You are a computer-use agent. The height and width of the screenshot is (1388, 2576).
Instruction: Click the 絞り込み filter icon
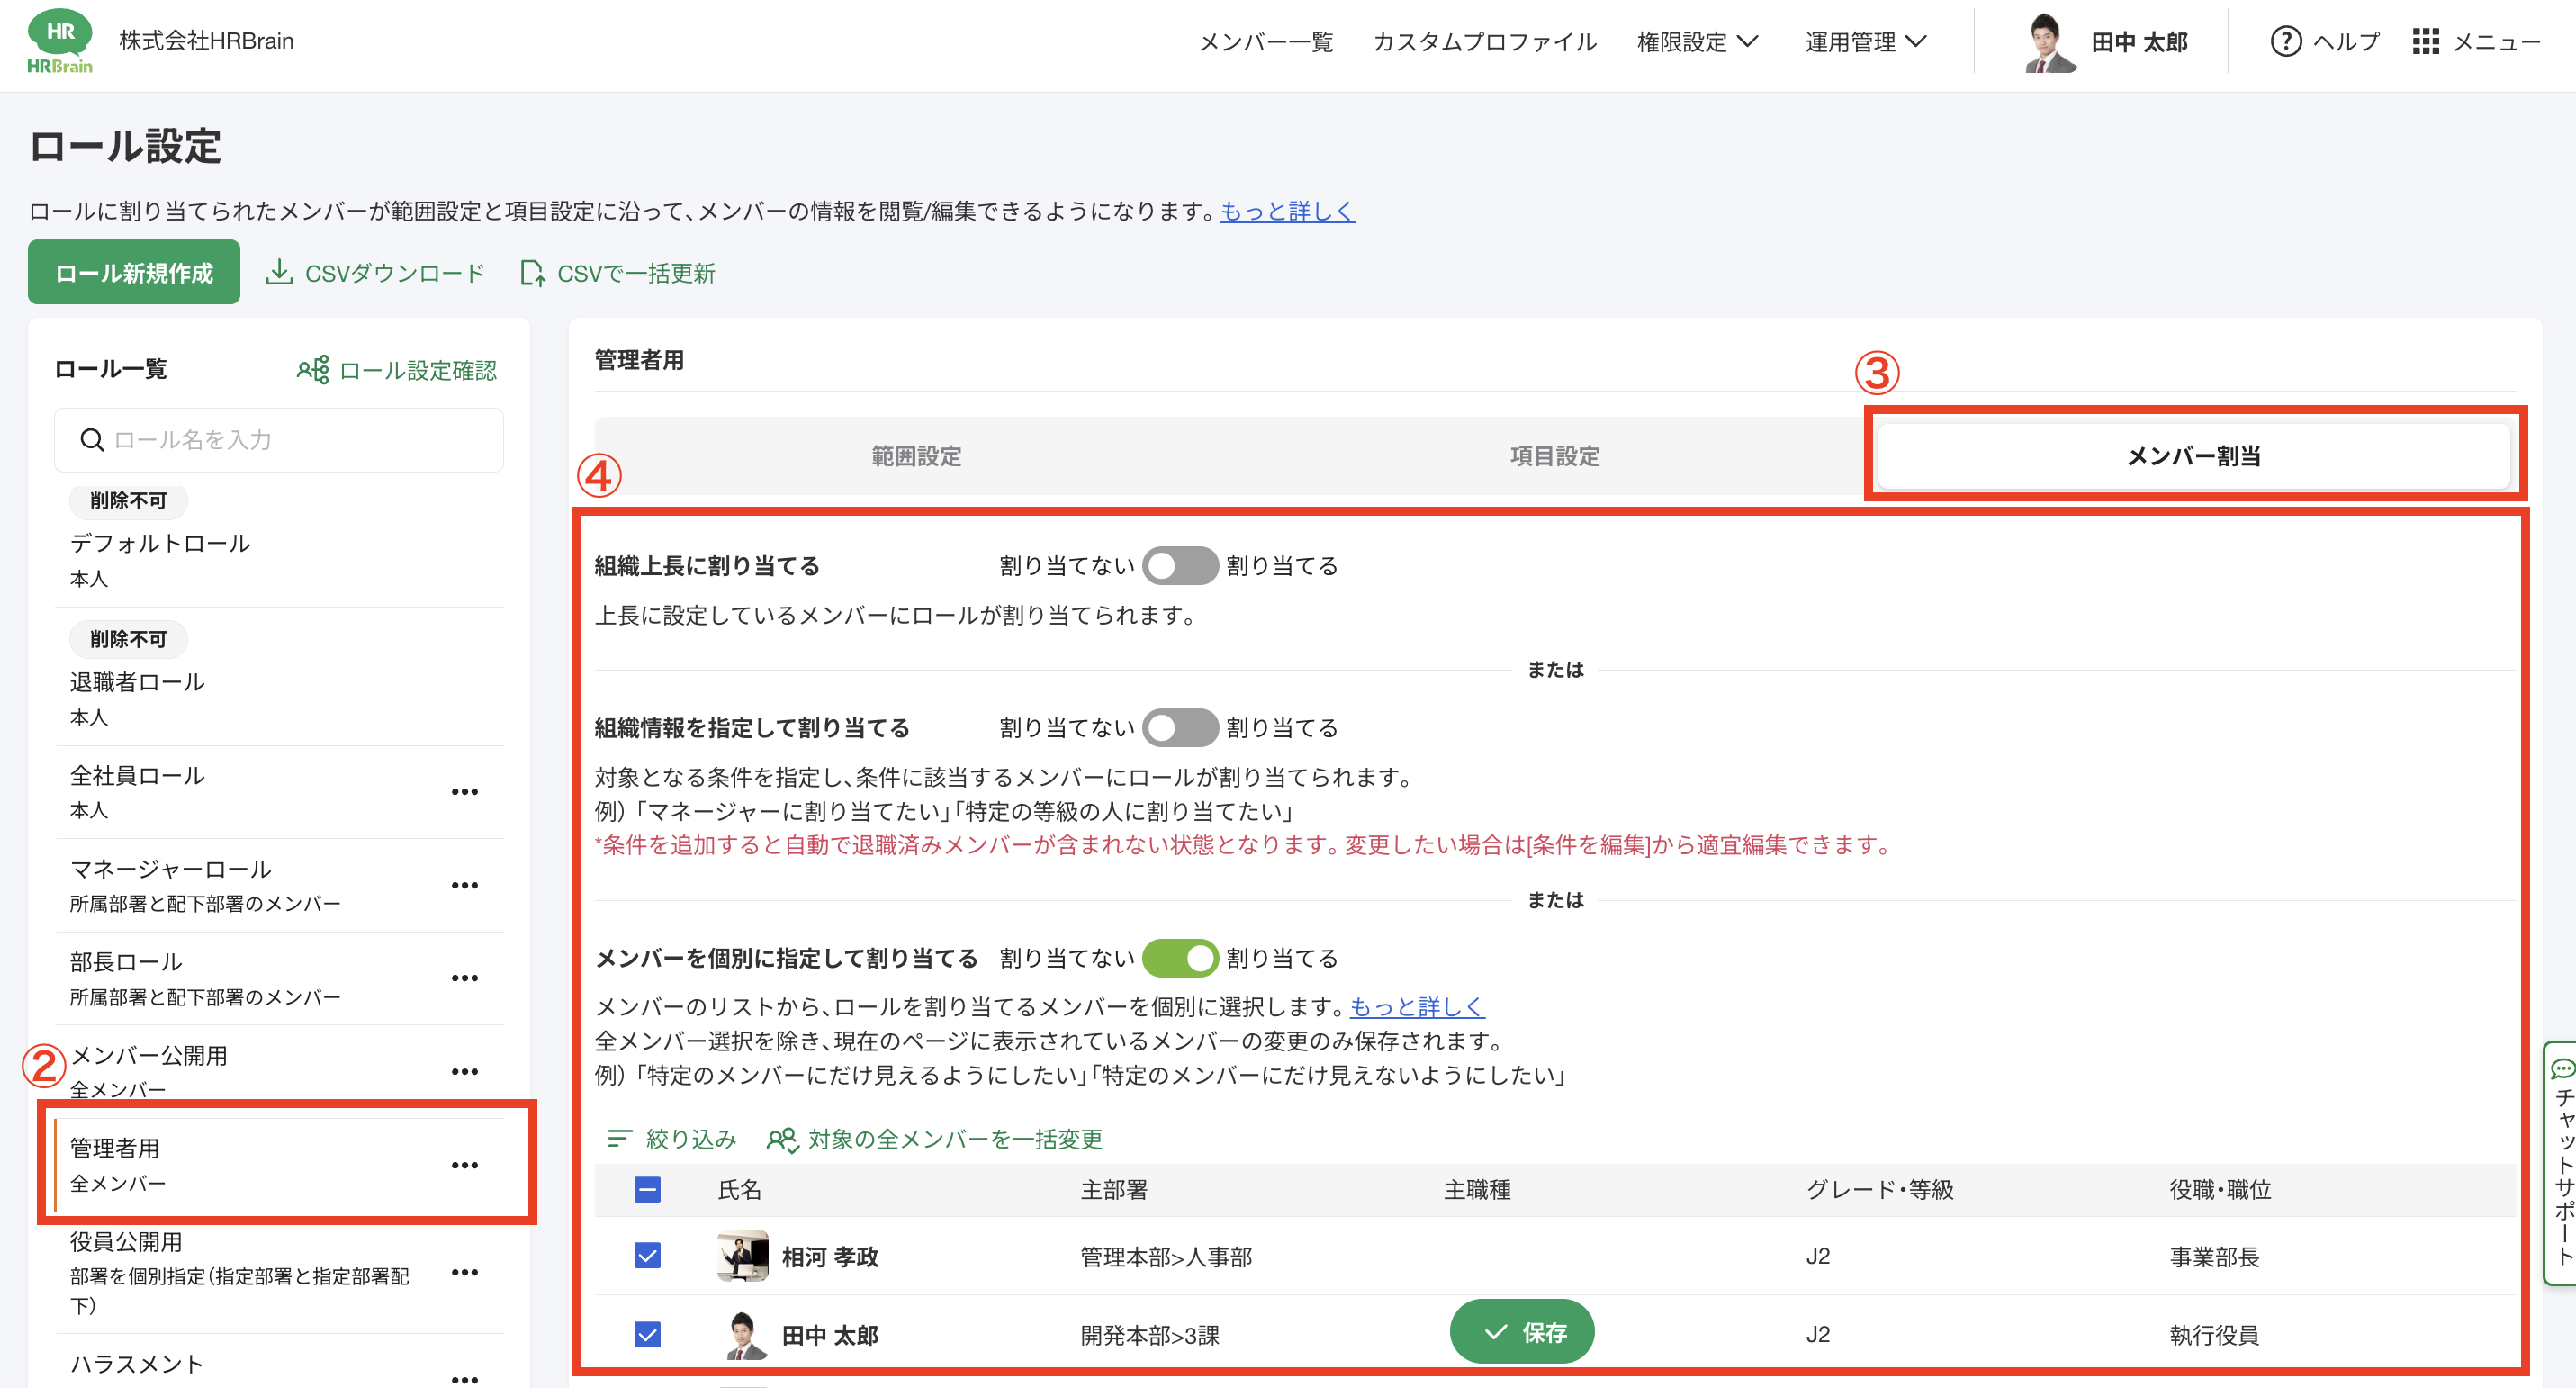point(619,1138)
